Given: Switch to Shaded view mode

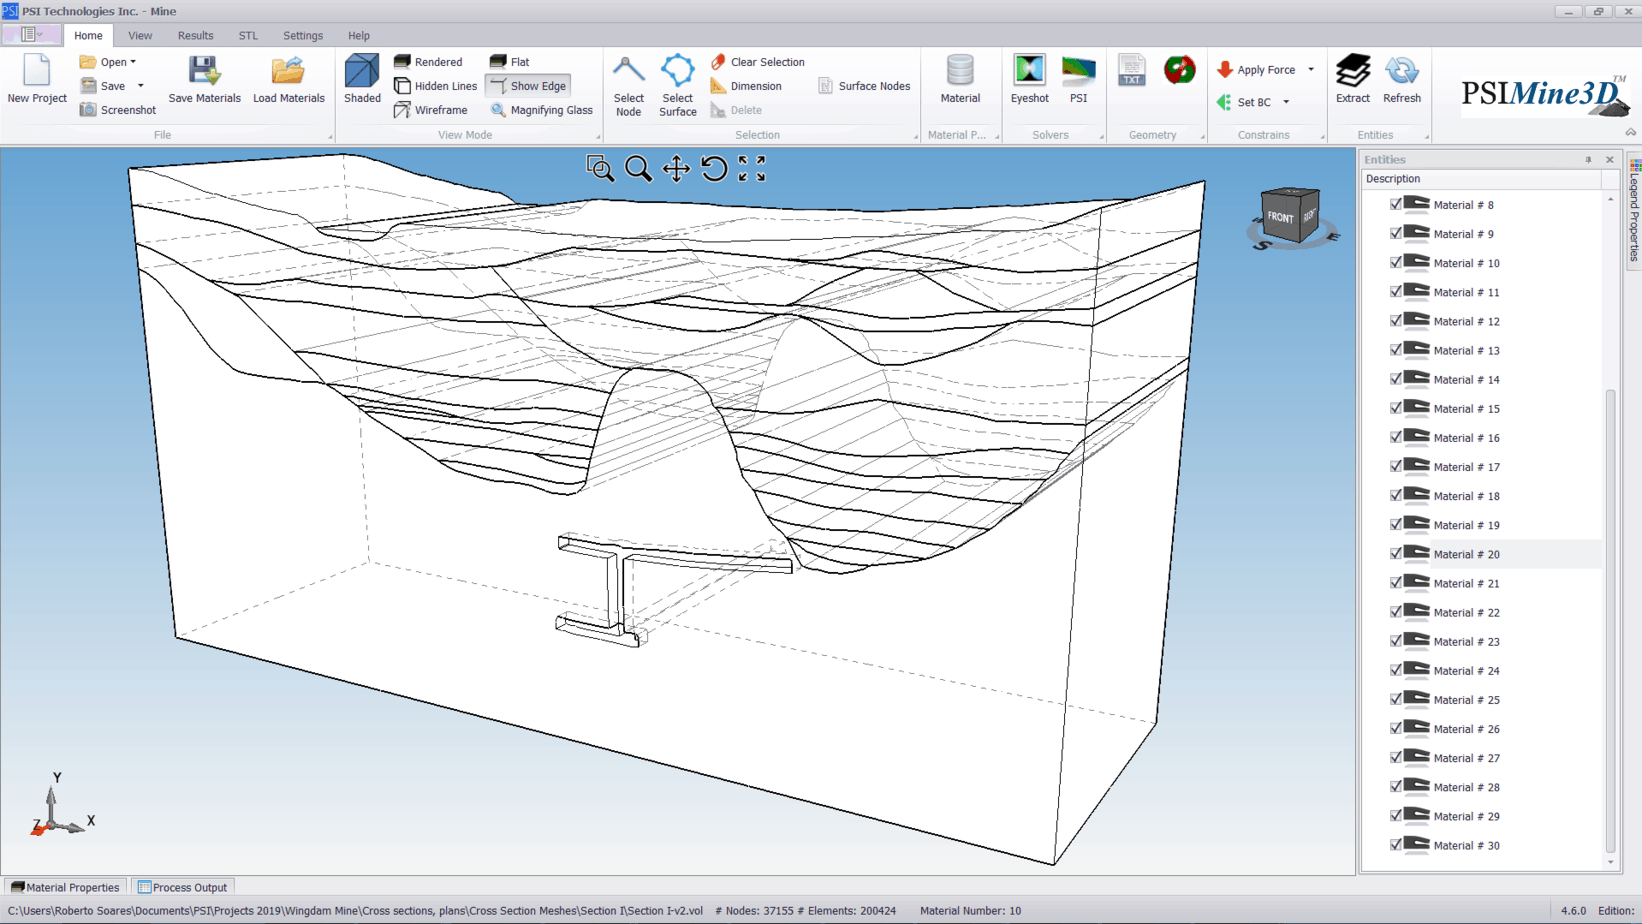Looking at the screenshot, I should [x=362, y=79].
